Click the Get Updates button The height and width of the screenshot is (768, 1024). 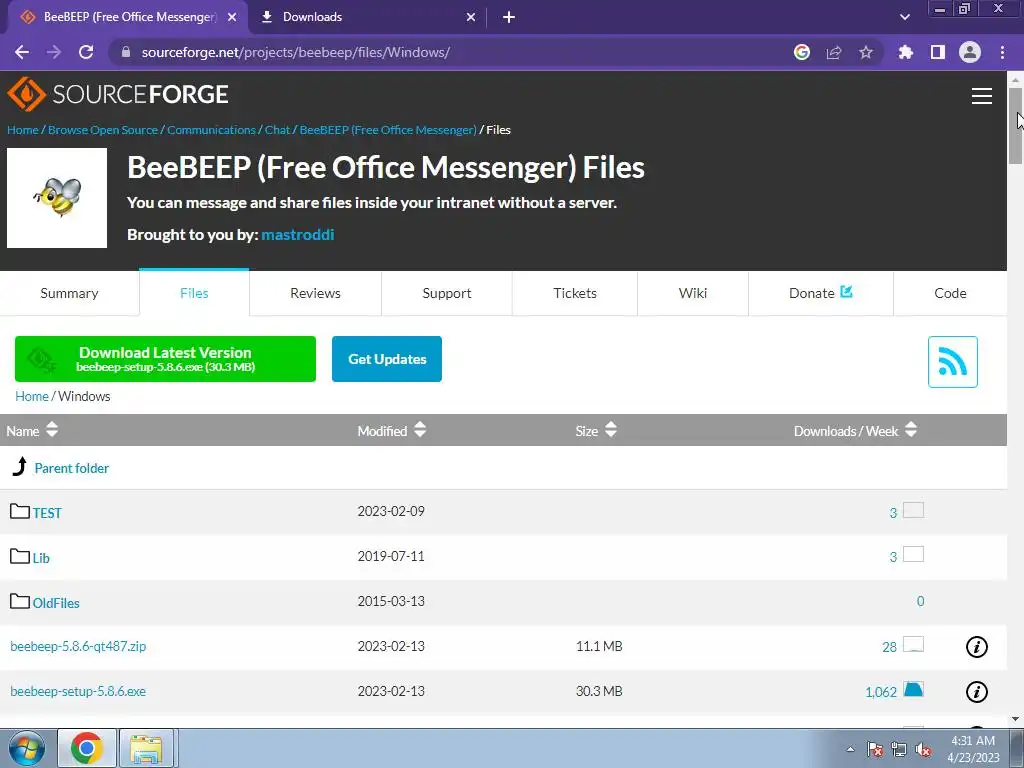[387, 359]
